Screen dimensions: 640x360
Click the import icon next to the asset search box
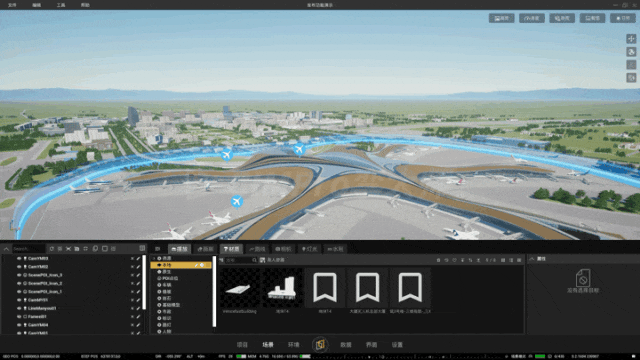pyautogui.click(x=262, y=260)
